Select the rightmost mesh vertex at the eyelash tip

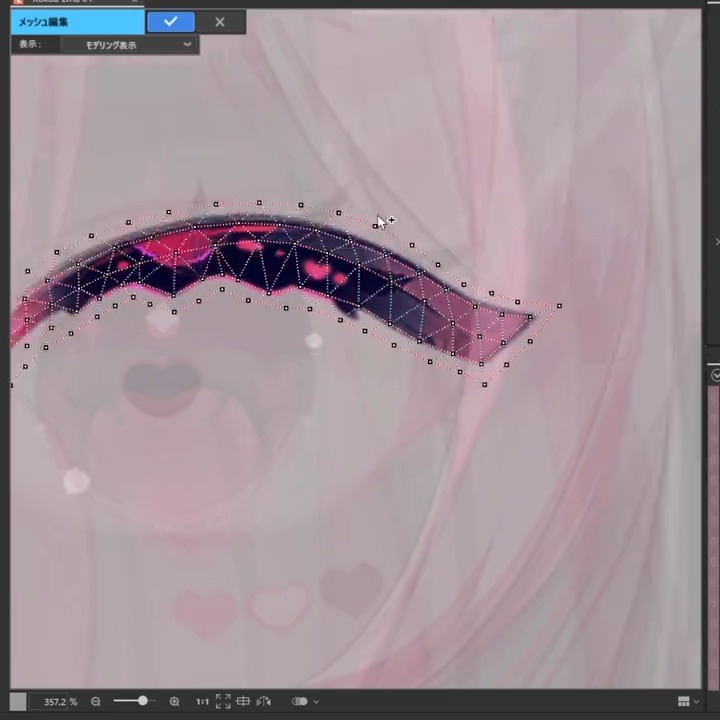tap(559, 306)
